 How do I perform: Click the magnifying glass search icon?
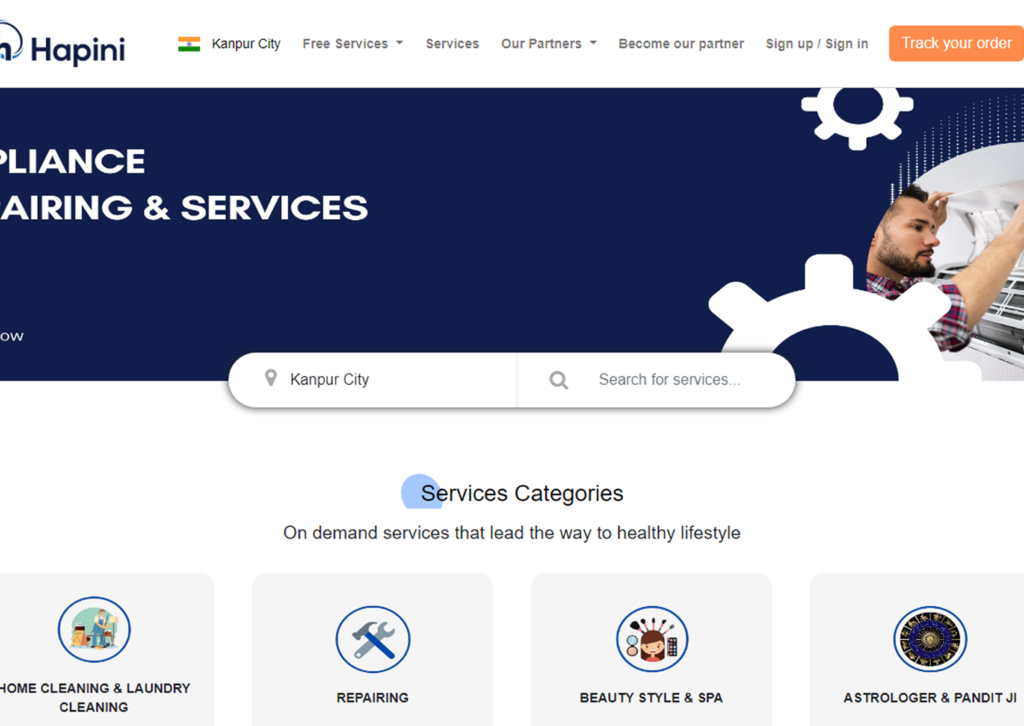(x=558, y=380)
